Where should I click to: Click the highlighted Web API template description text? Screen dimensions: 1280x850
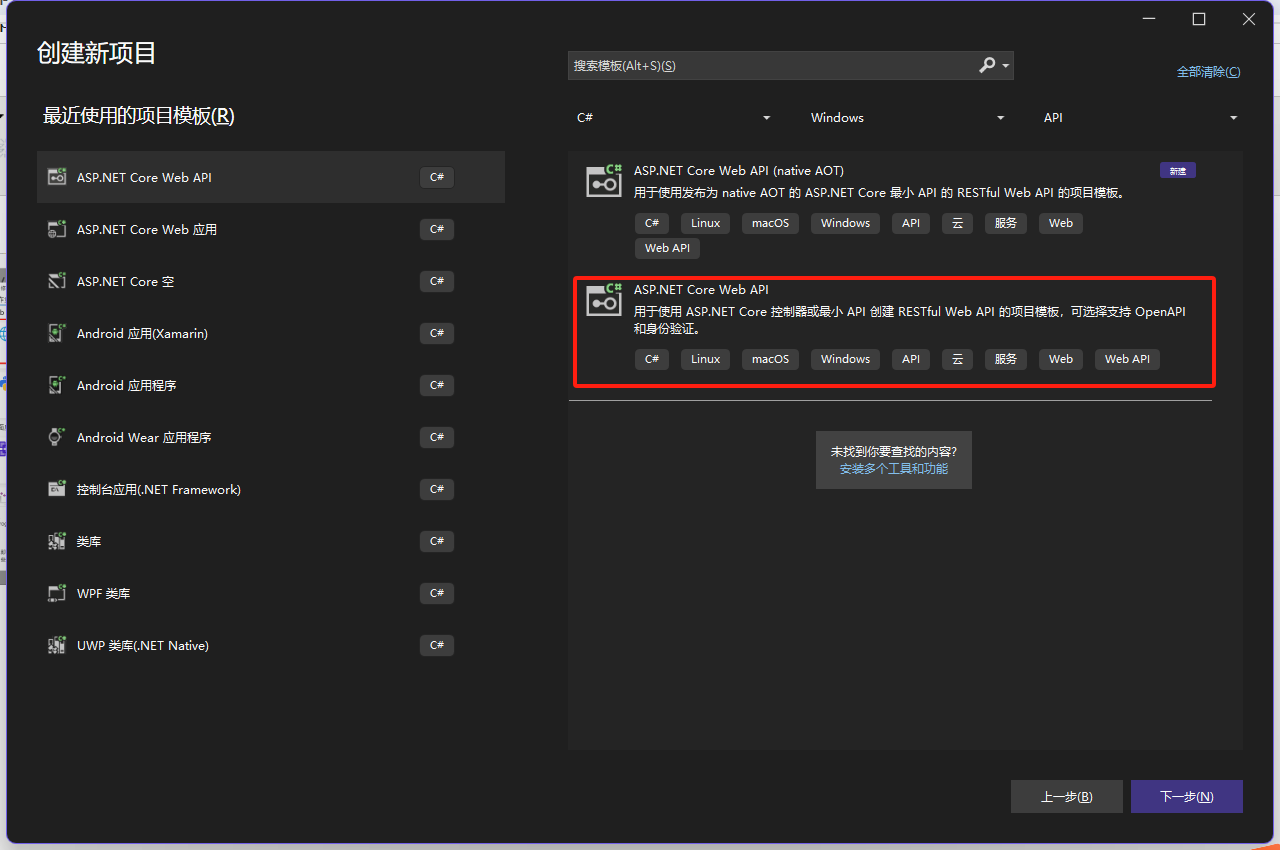(910, 320)
